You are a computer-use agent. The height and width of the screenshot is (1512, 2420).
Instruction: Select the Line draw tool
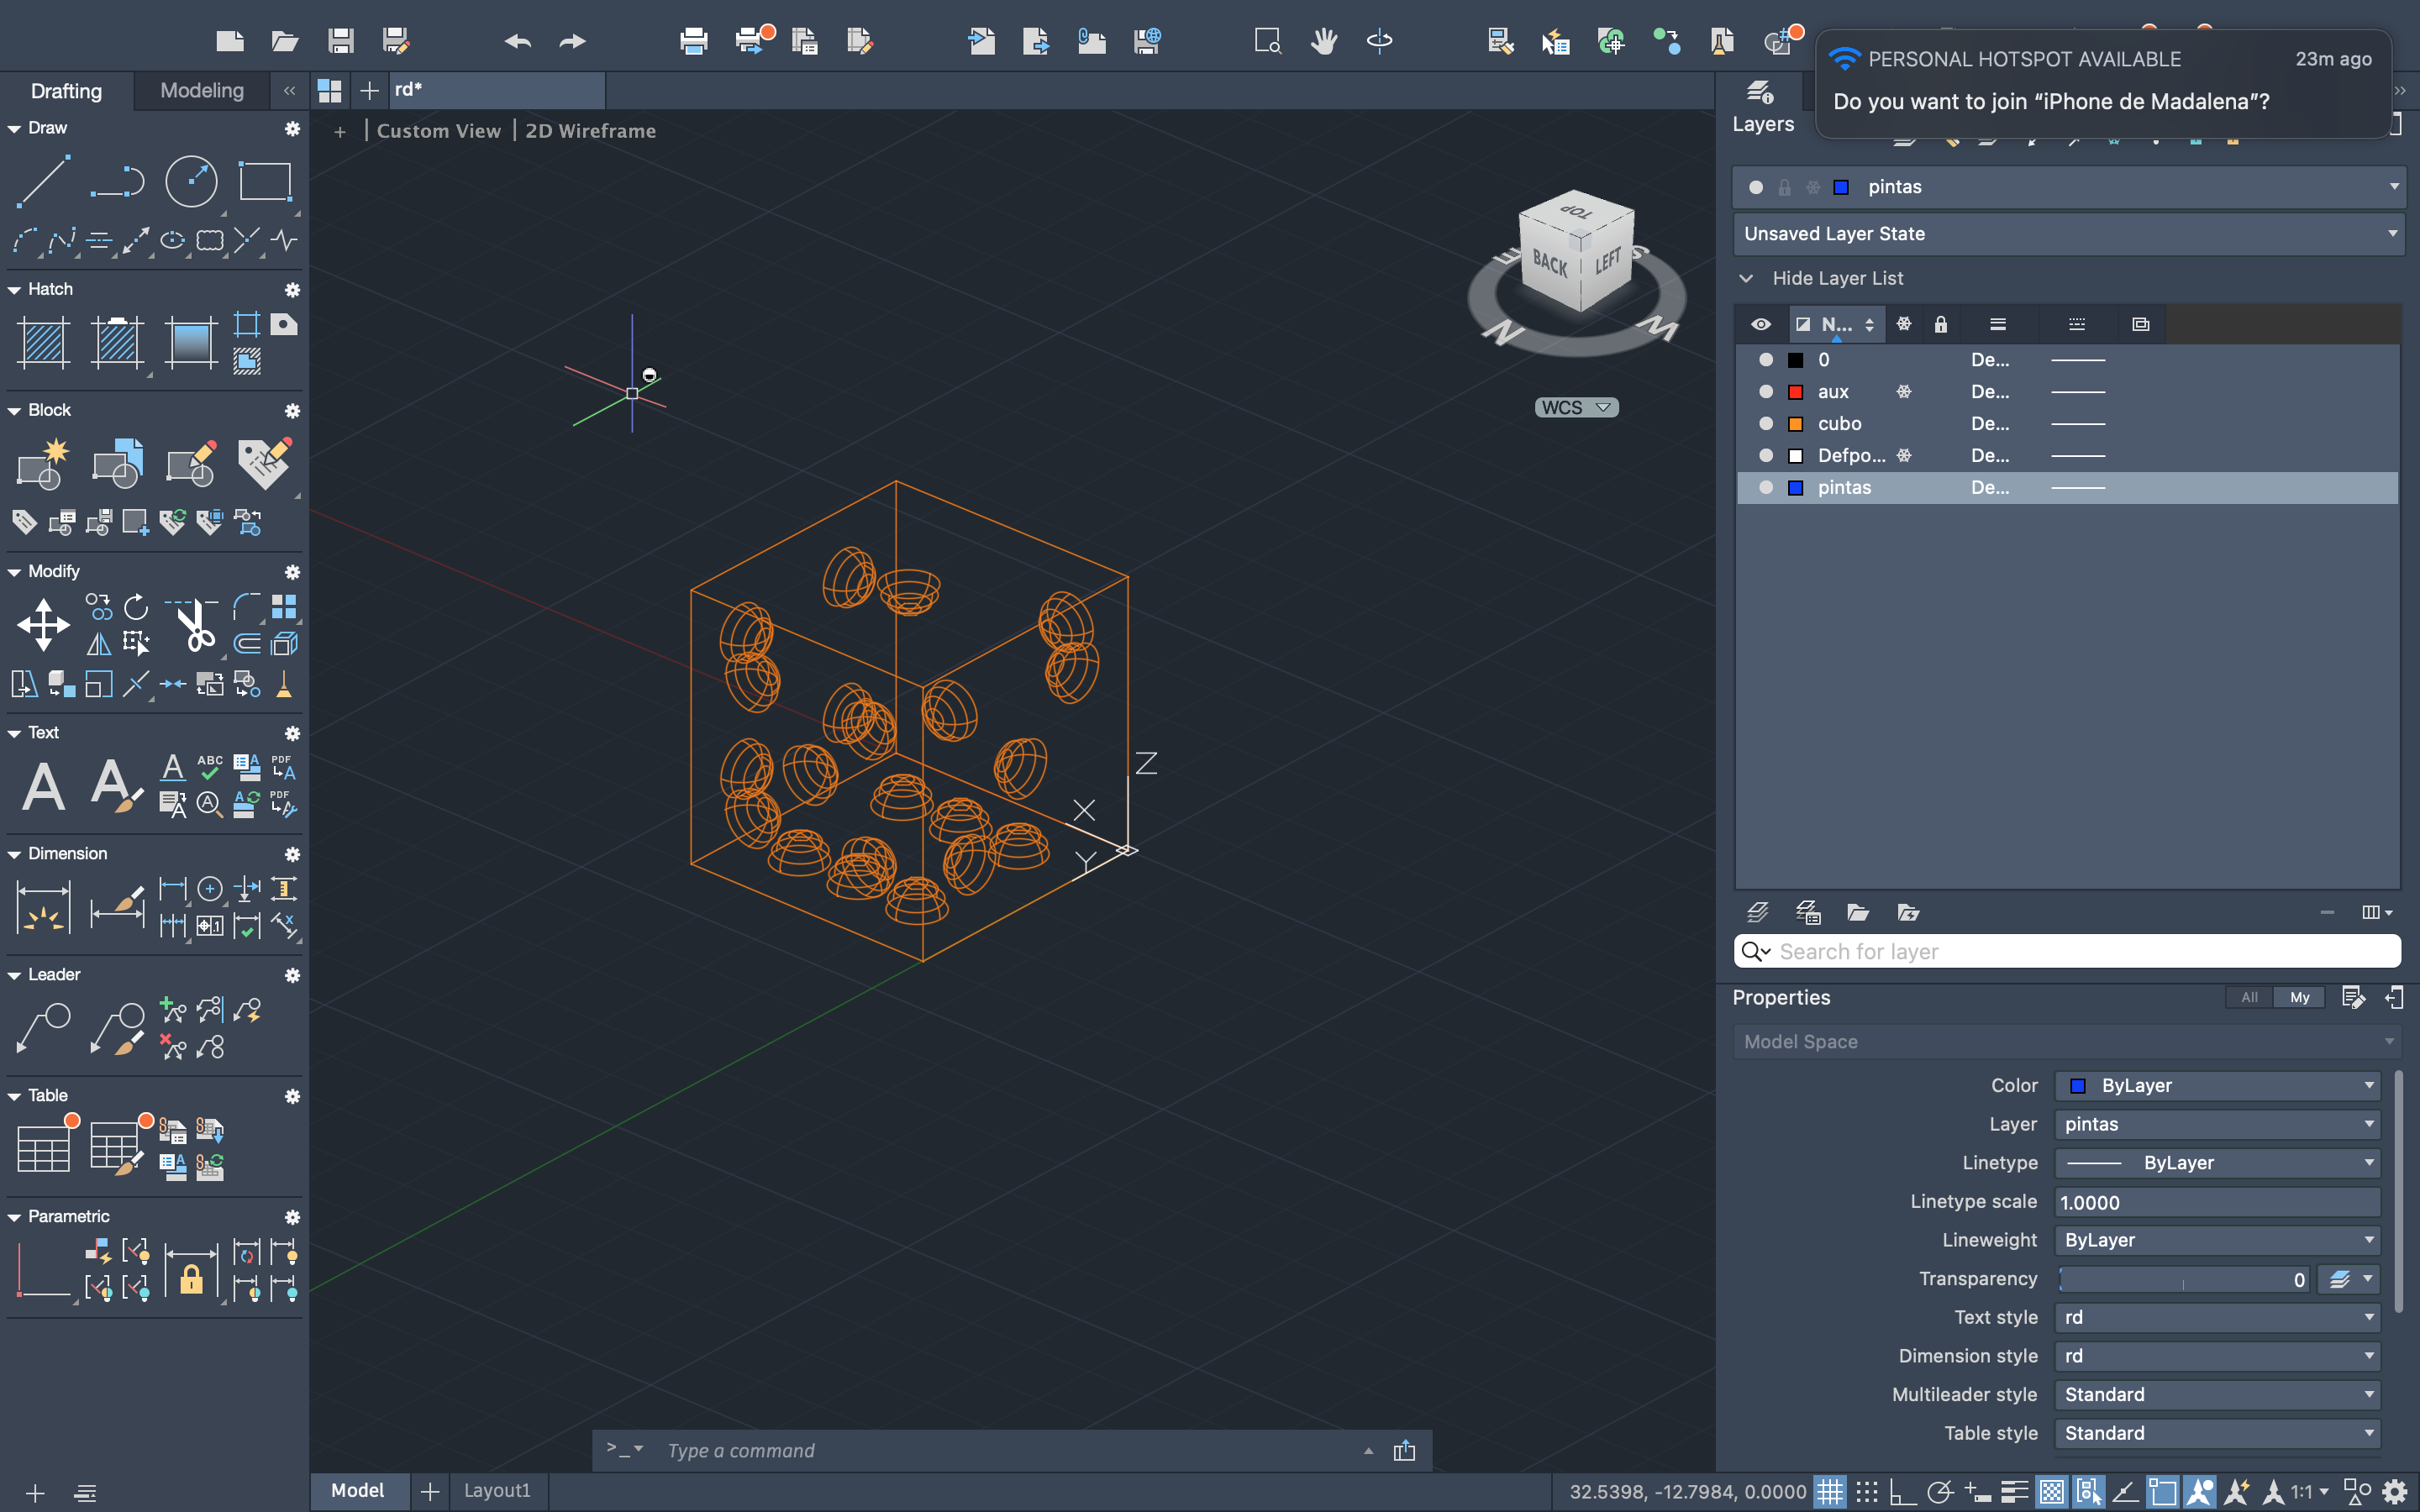pyautogui.click(x=43, y=181)
